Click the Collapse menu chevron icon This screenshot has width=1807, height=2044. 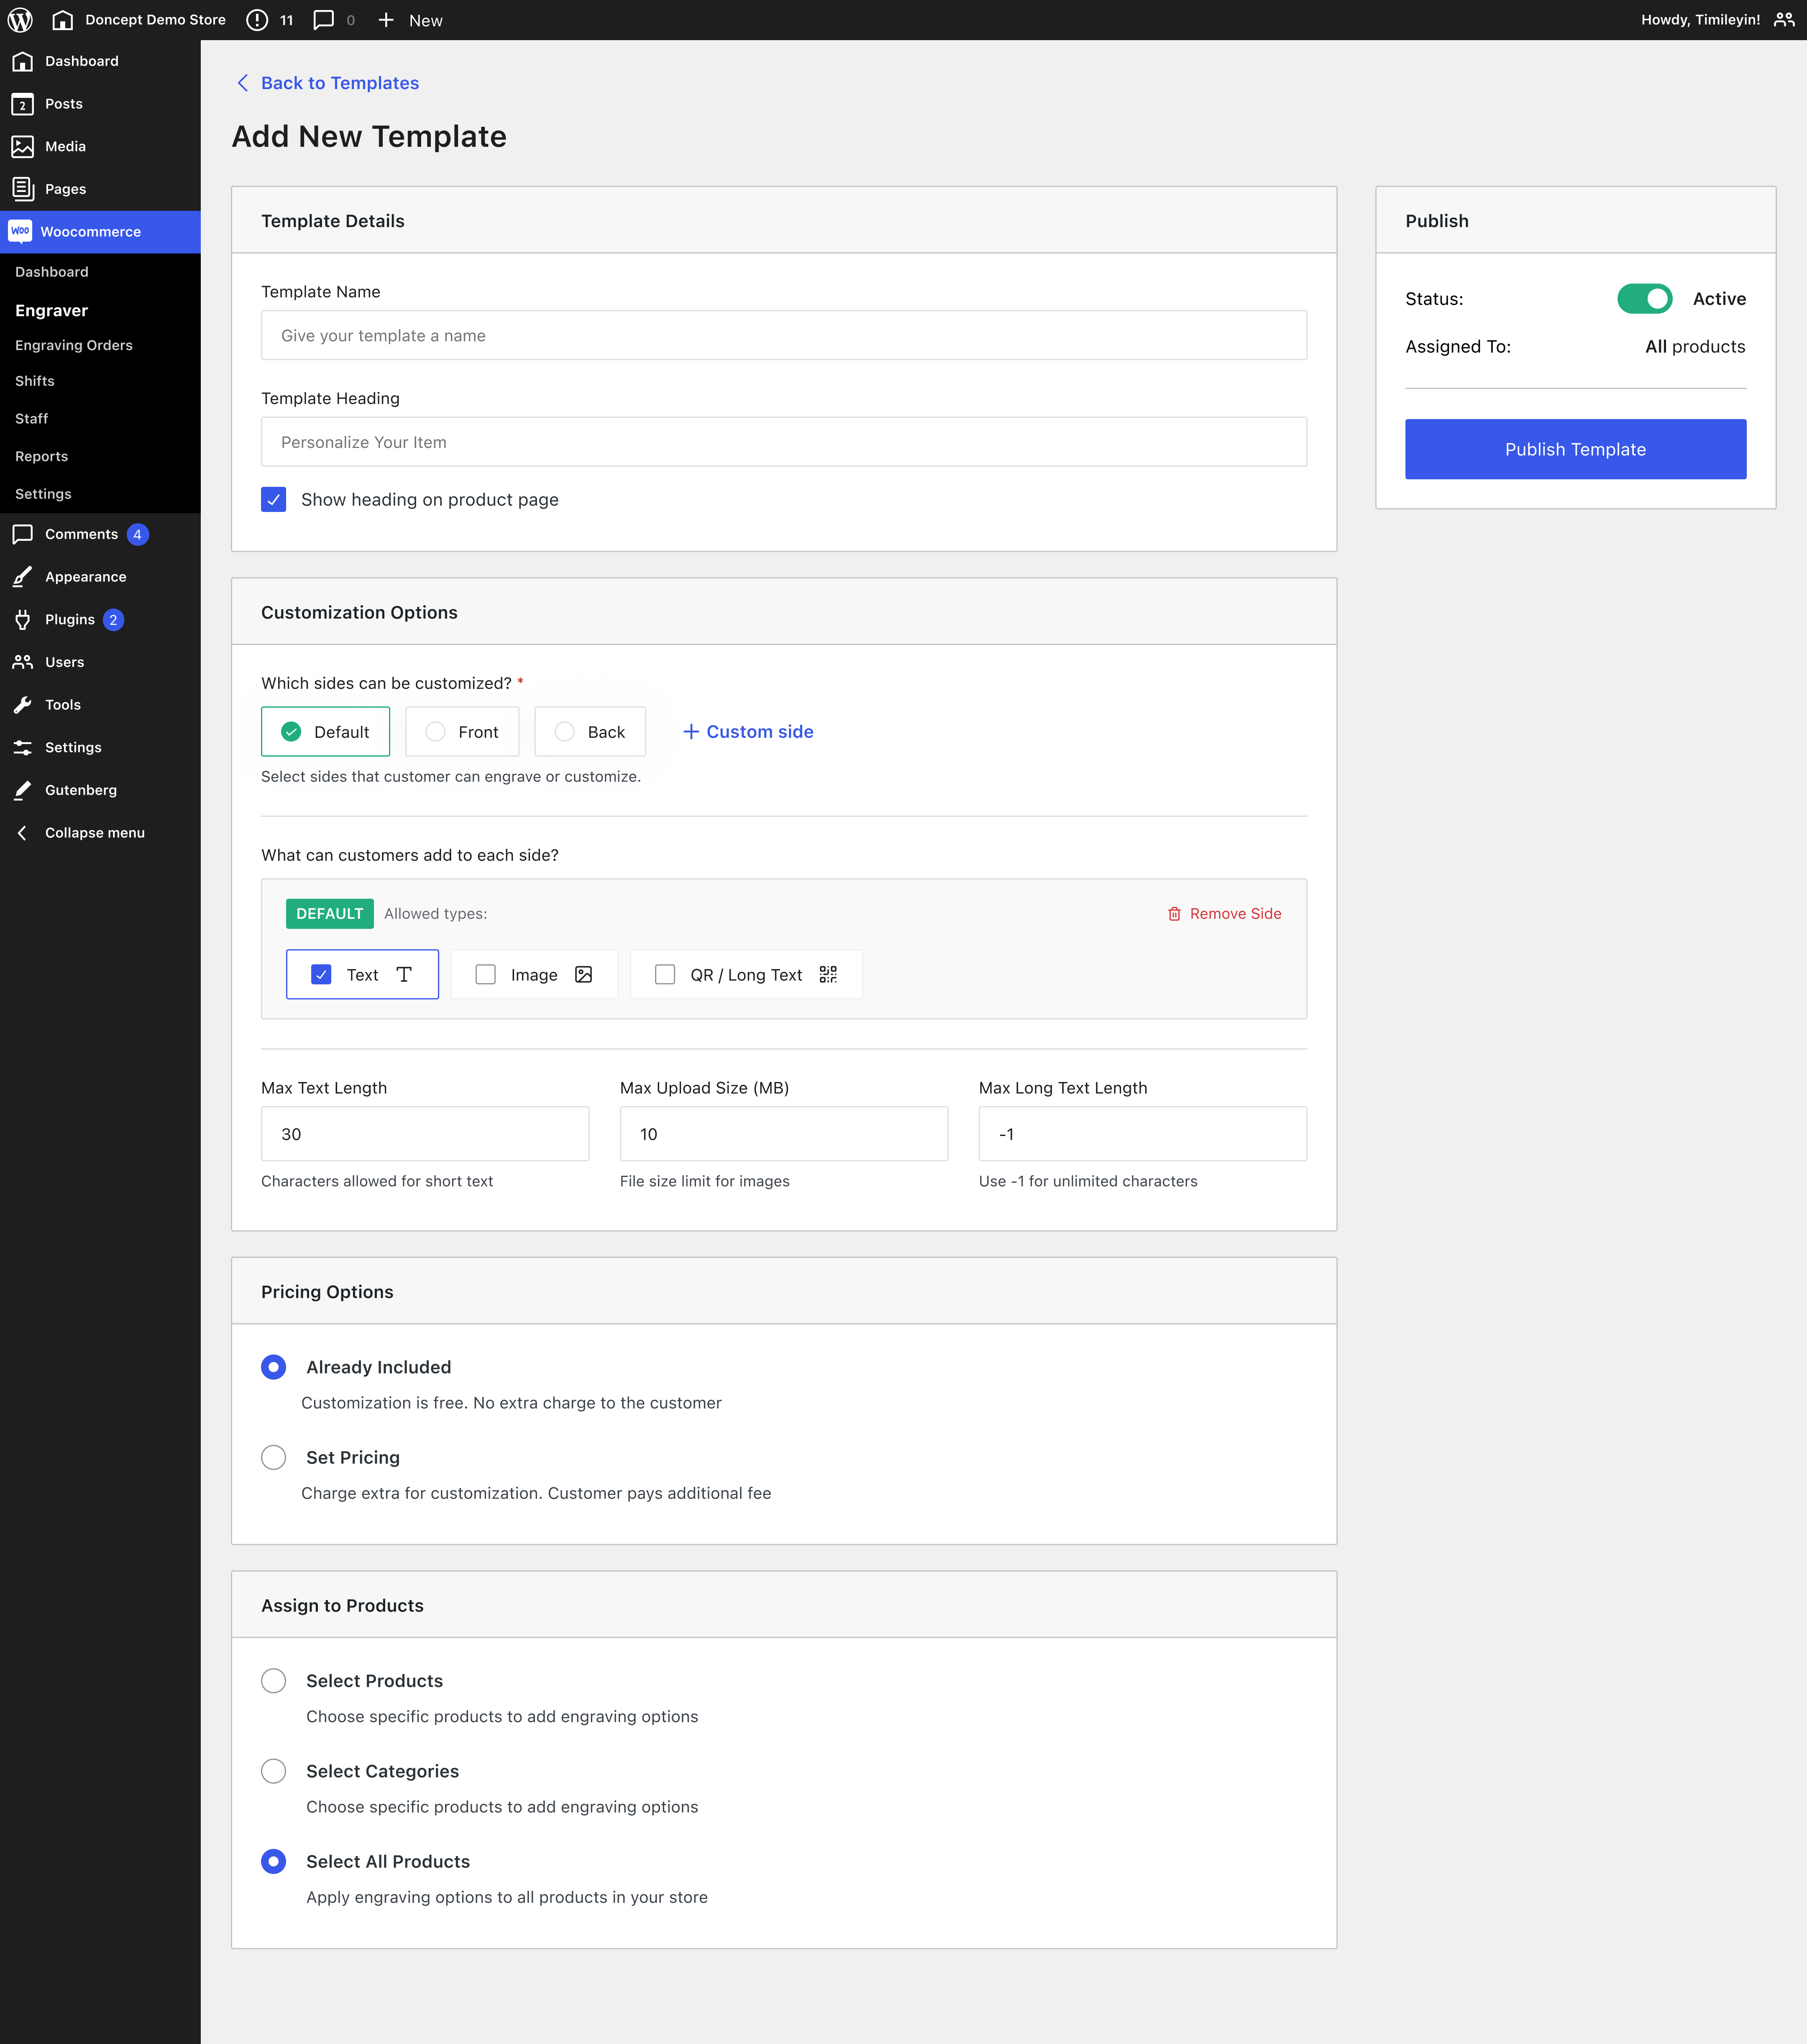23,833
